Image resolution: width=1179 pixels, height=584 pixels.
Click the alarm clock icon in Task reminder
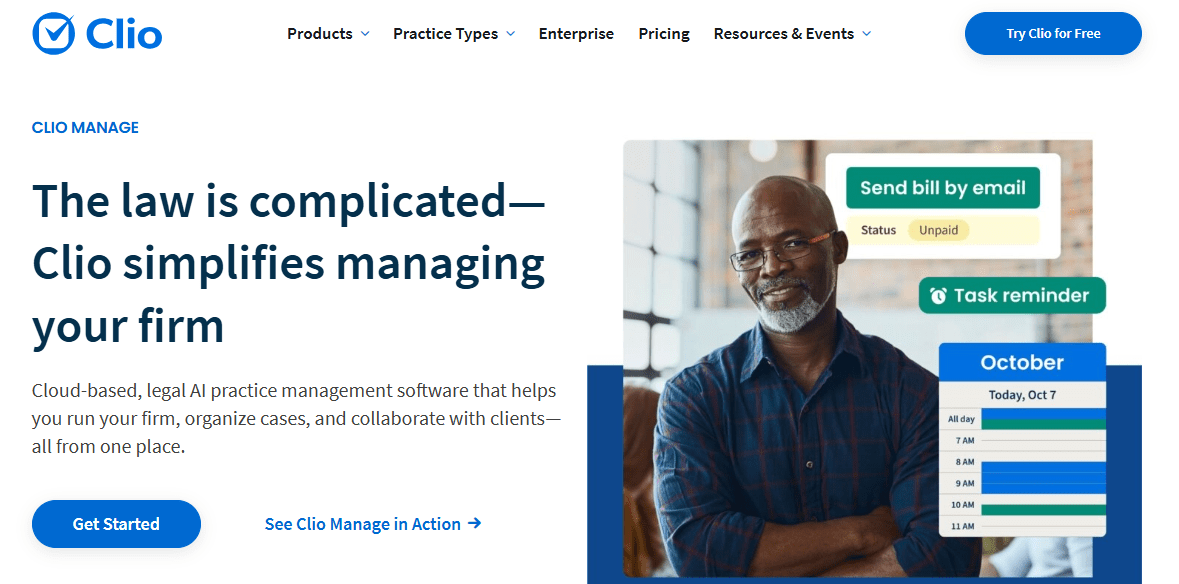938,296
